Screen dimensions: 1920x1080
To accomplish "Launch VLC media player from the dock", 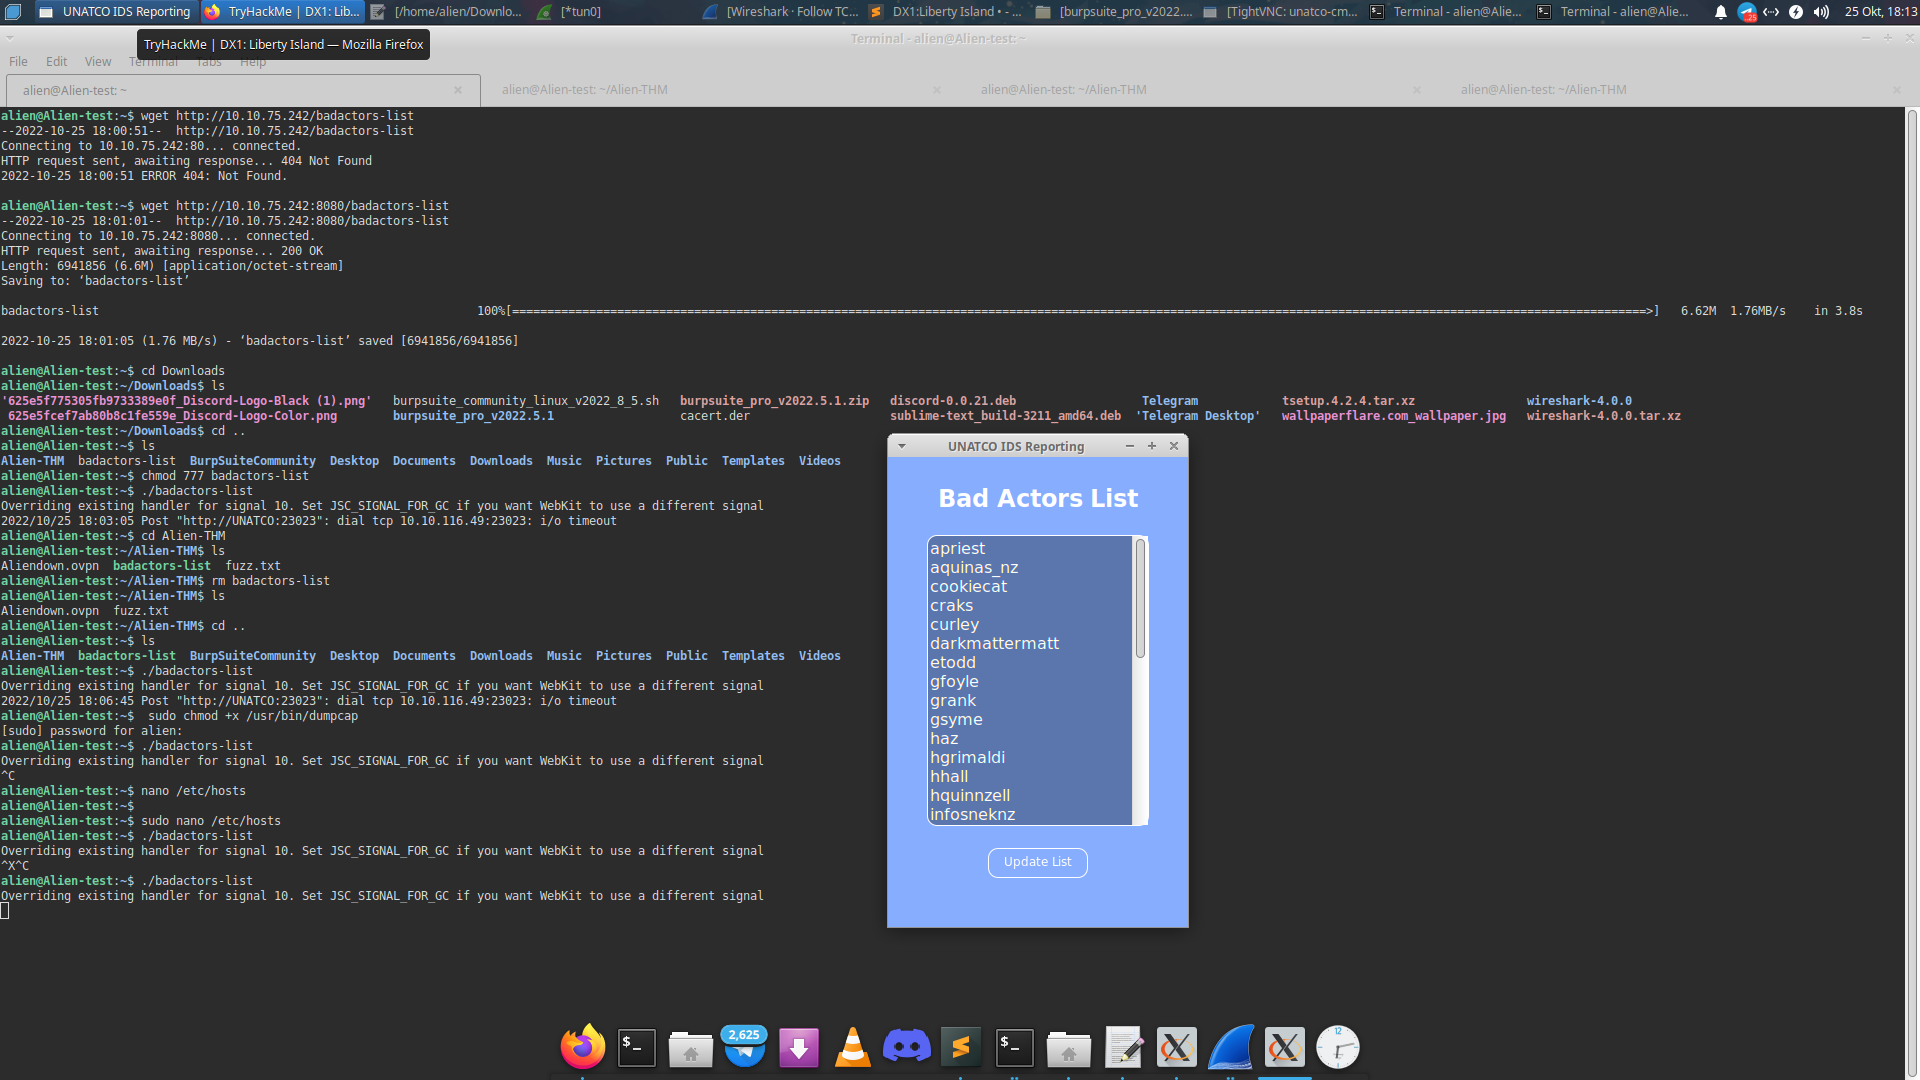I will 852,1047.
